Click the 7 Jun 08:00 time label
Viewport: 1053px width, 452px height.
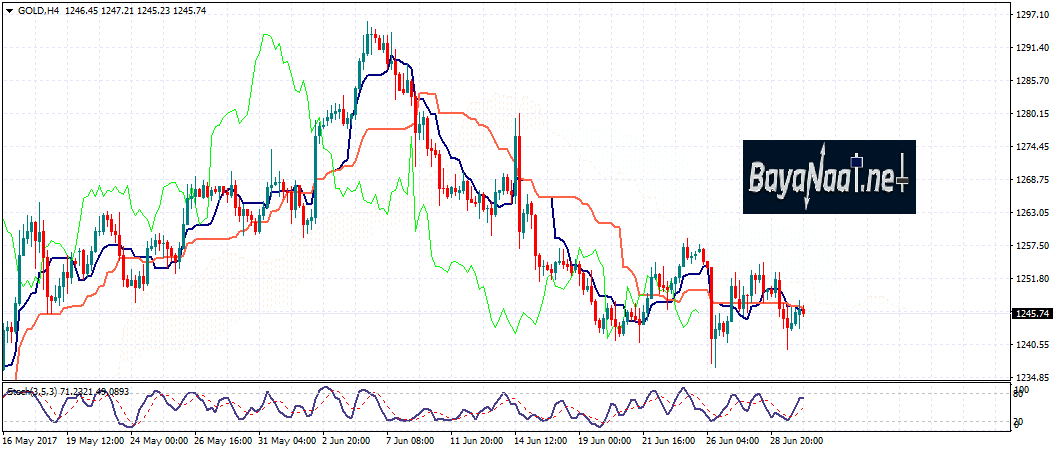407,439
